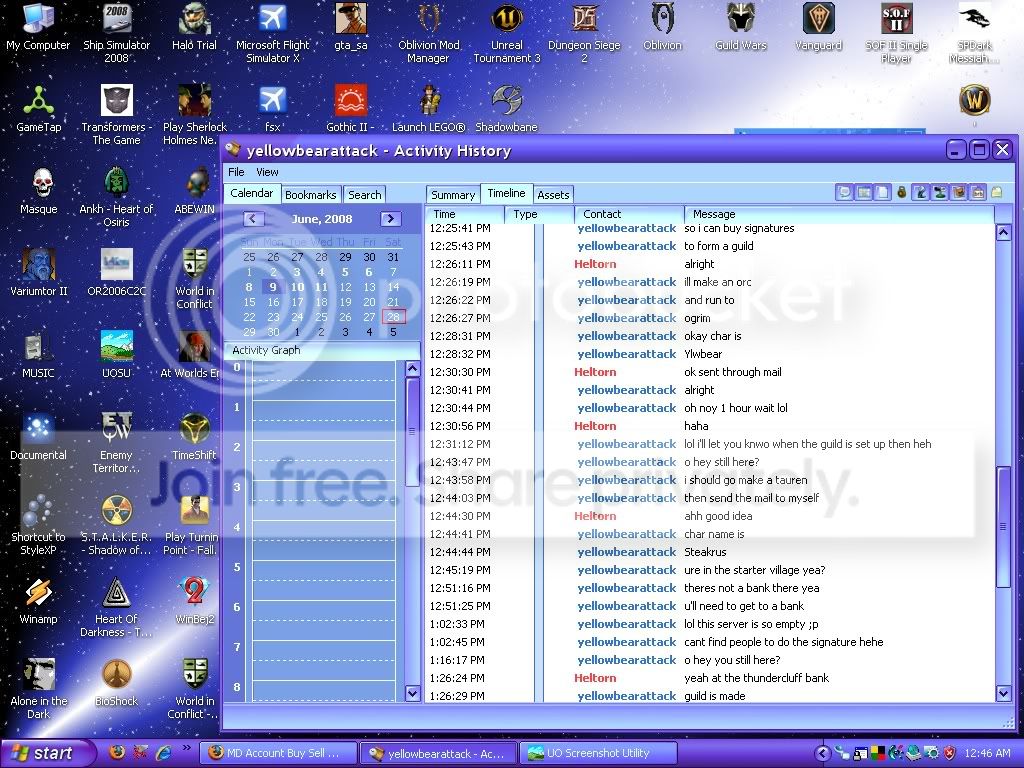This screenshot has height=768, width=1024.
Task: Open the File menu
Action: click(236, 172)
